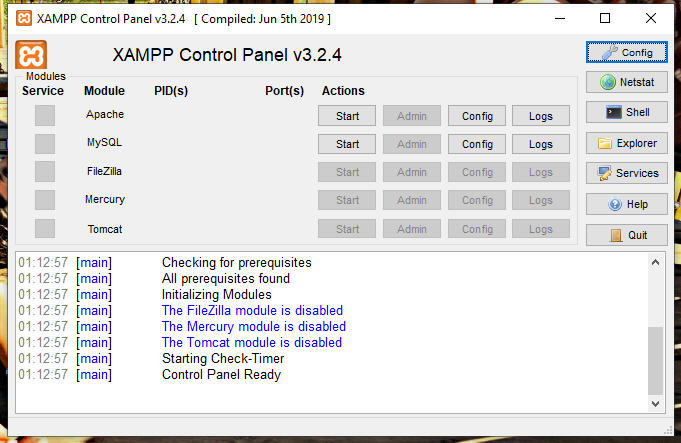Screen dimensions: 681x443
Task: View the Apache Logs list
Action: [541, 116]
